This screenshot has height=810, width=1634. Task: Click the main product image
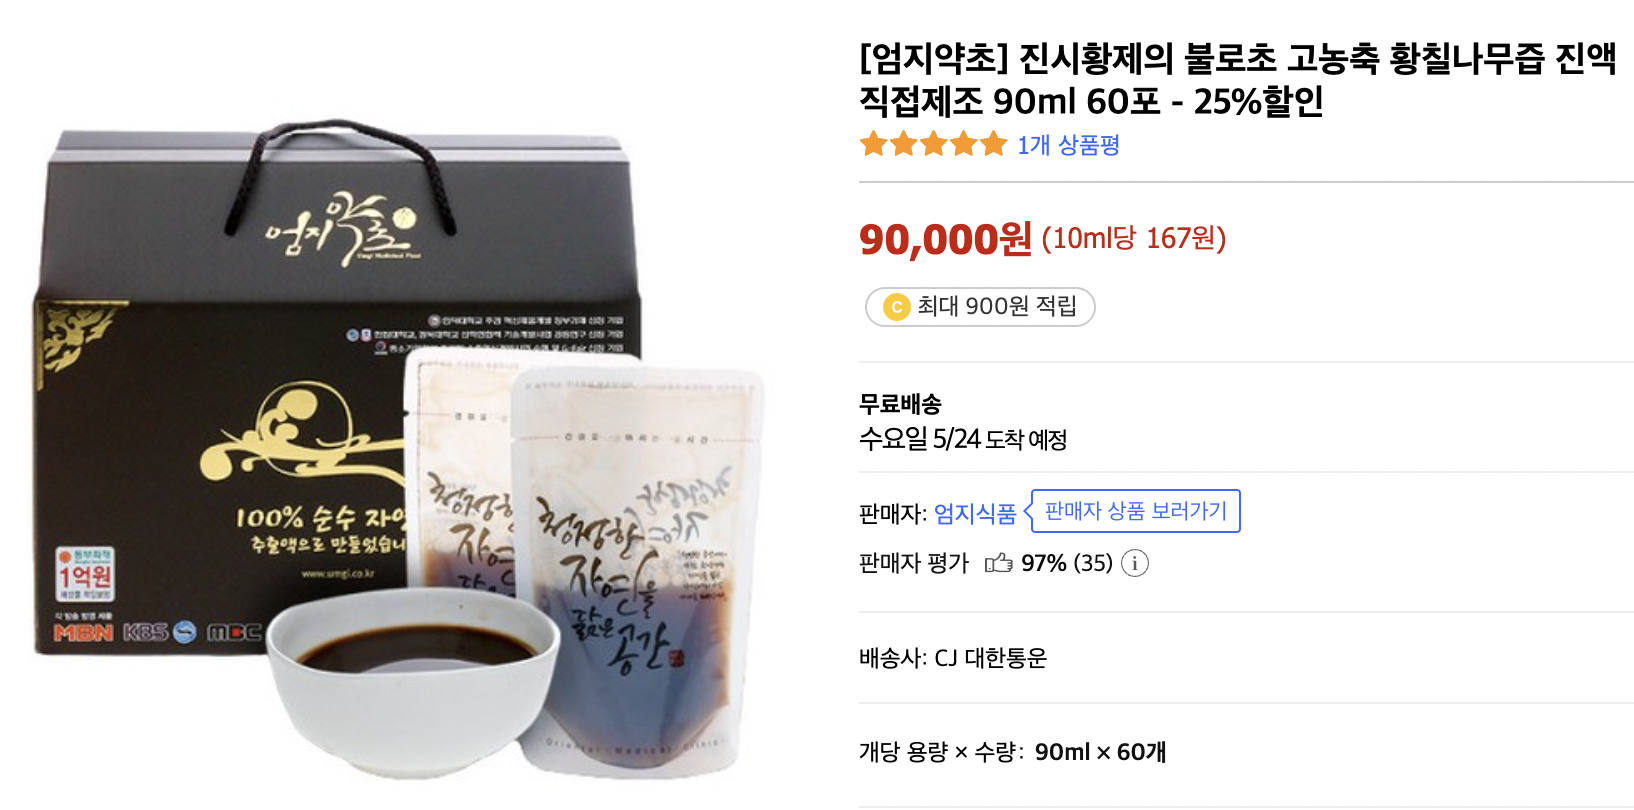pos(400,452)
